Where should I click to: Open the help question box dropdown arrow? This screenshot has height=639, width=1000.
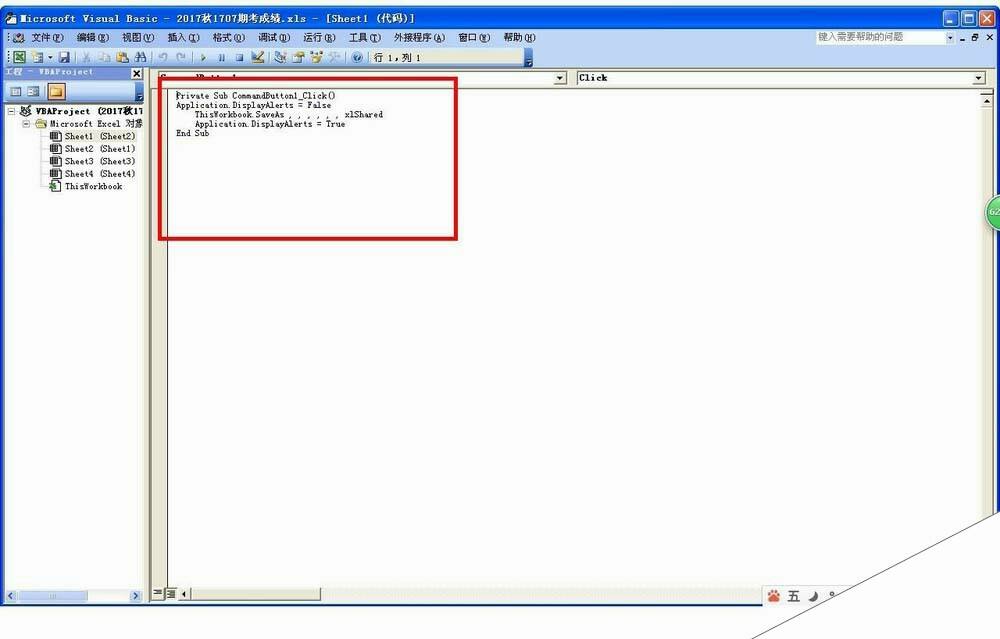[950, 38]
